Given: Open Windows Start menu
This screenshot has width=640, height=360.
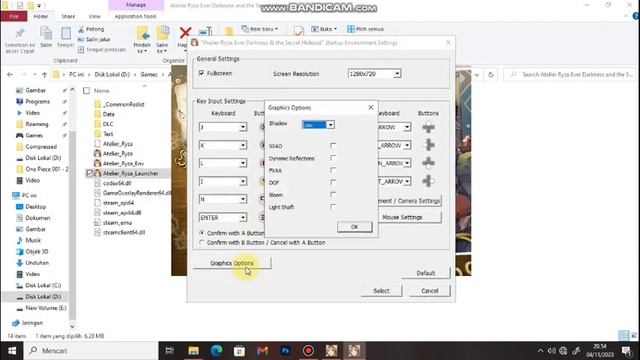Looking at the screenshot, I should tap(11, 351).
